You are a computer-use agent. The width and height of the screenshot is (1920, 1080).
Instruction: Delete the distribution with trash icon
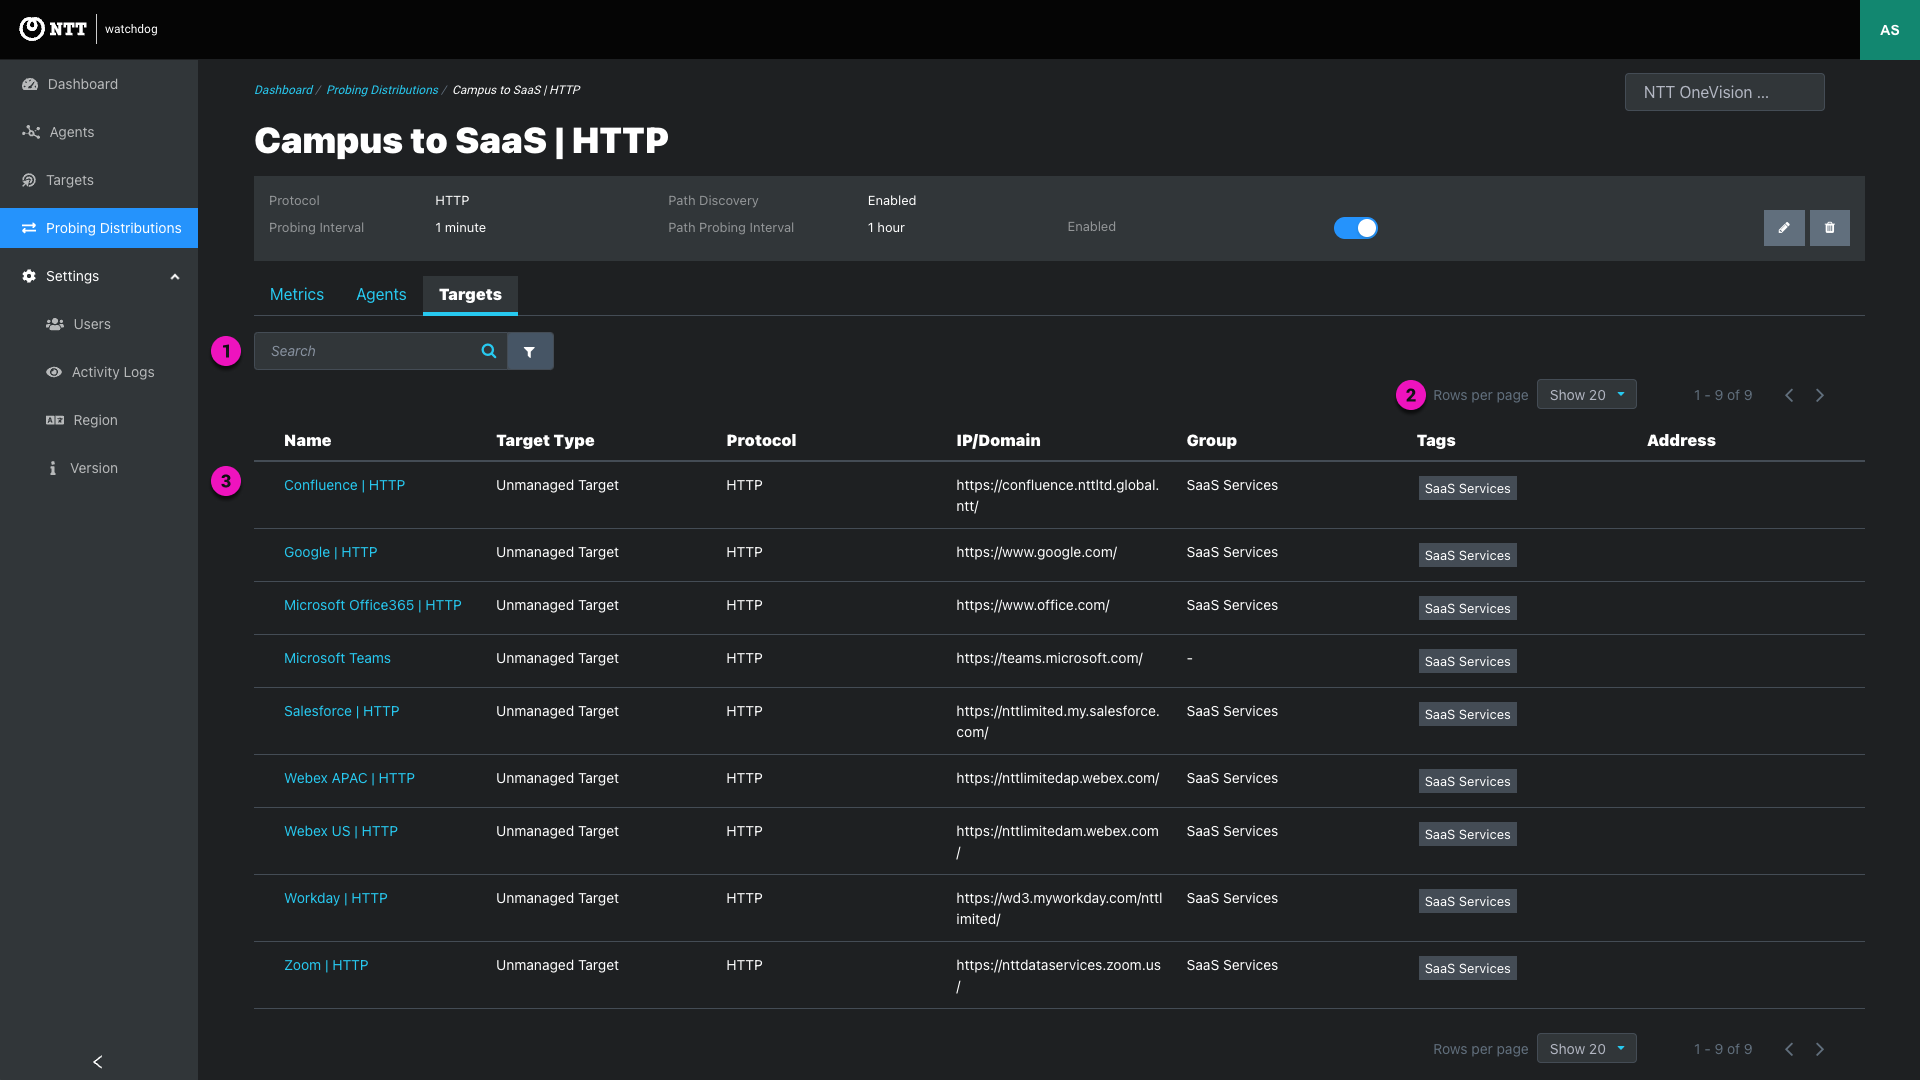pos(1830,228)
